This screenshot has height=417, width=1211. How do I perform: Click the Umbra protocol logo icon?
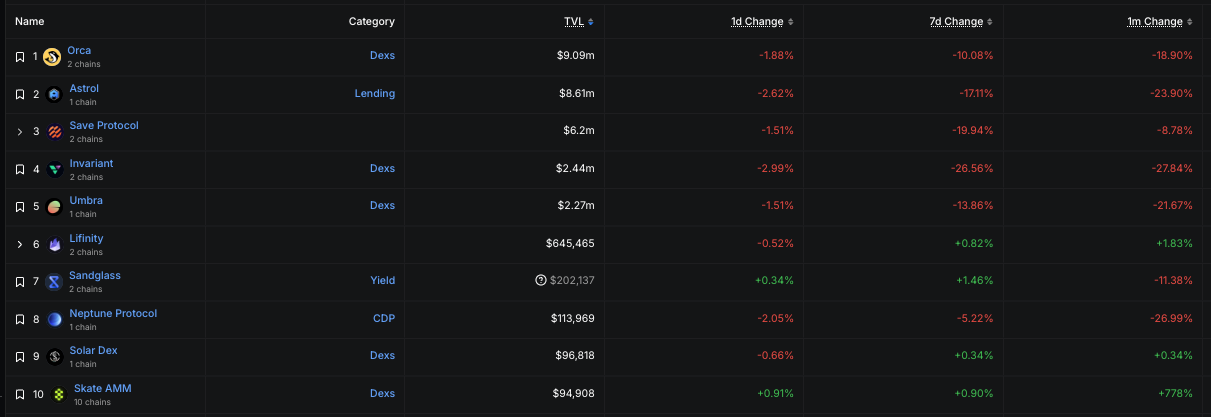(54, 206)
